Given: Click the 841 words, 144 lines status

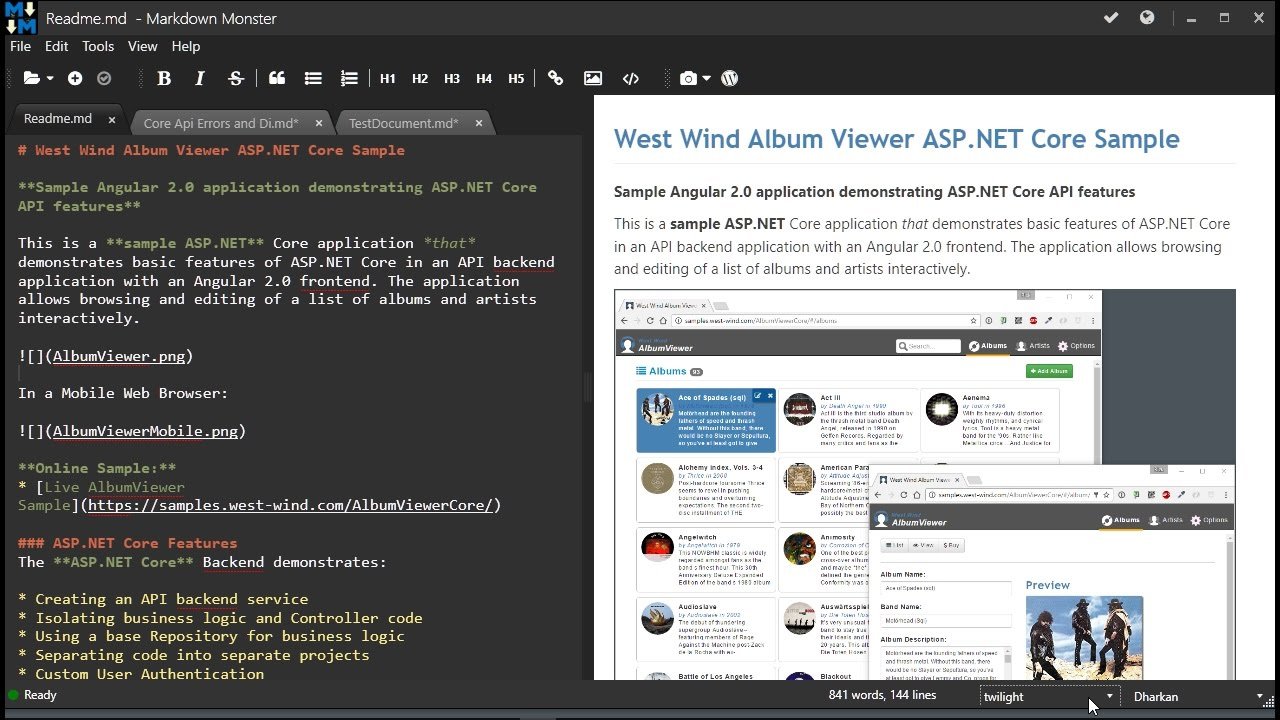Looking at the screenshot, I should coord(882,695).
